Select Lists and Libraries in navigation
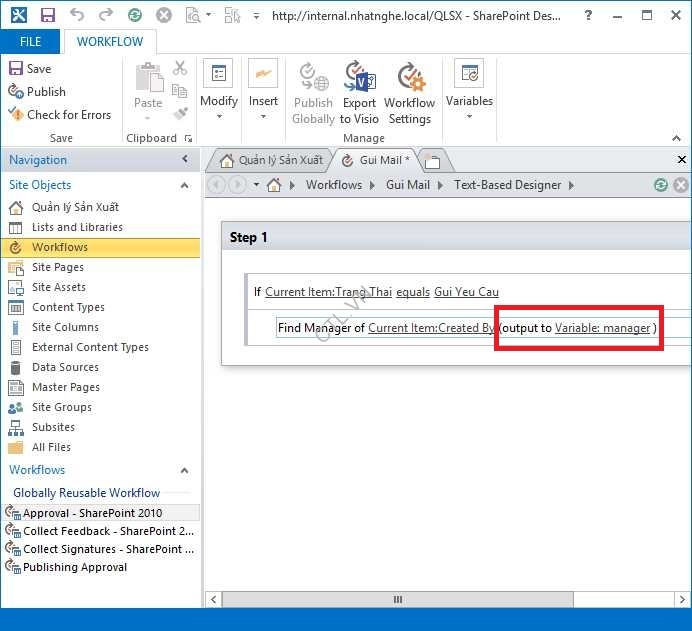 tap(77, 227)
